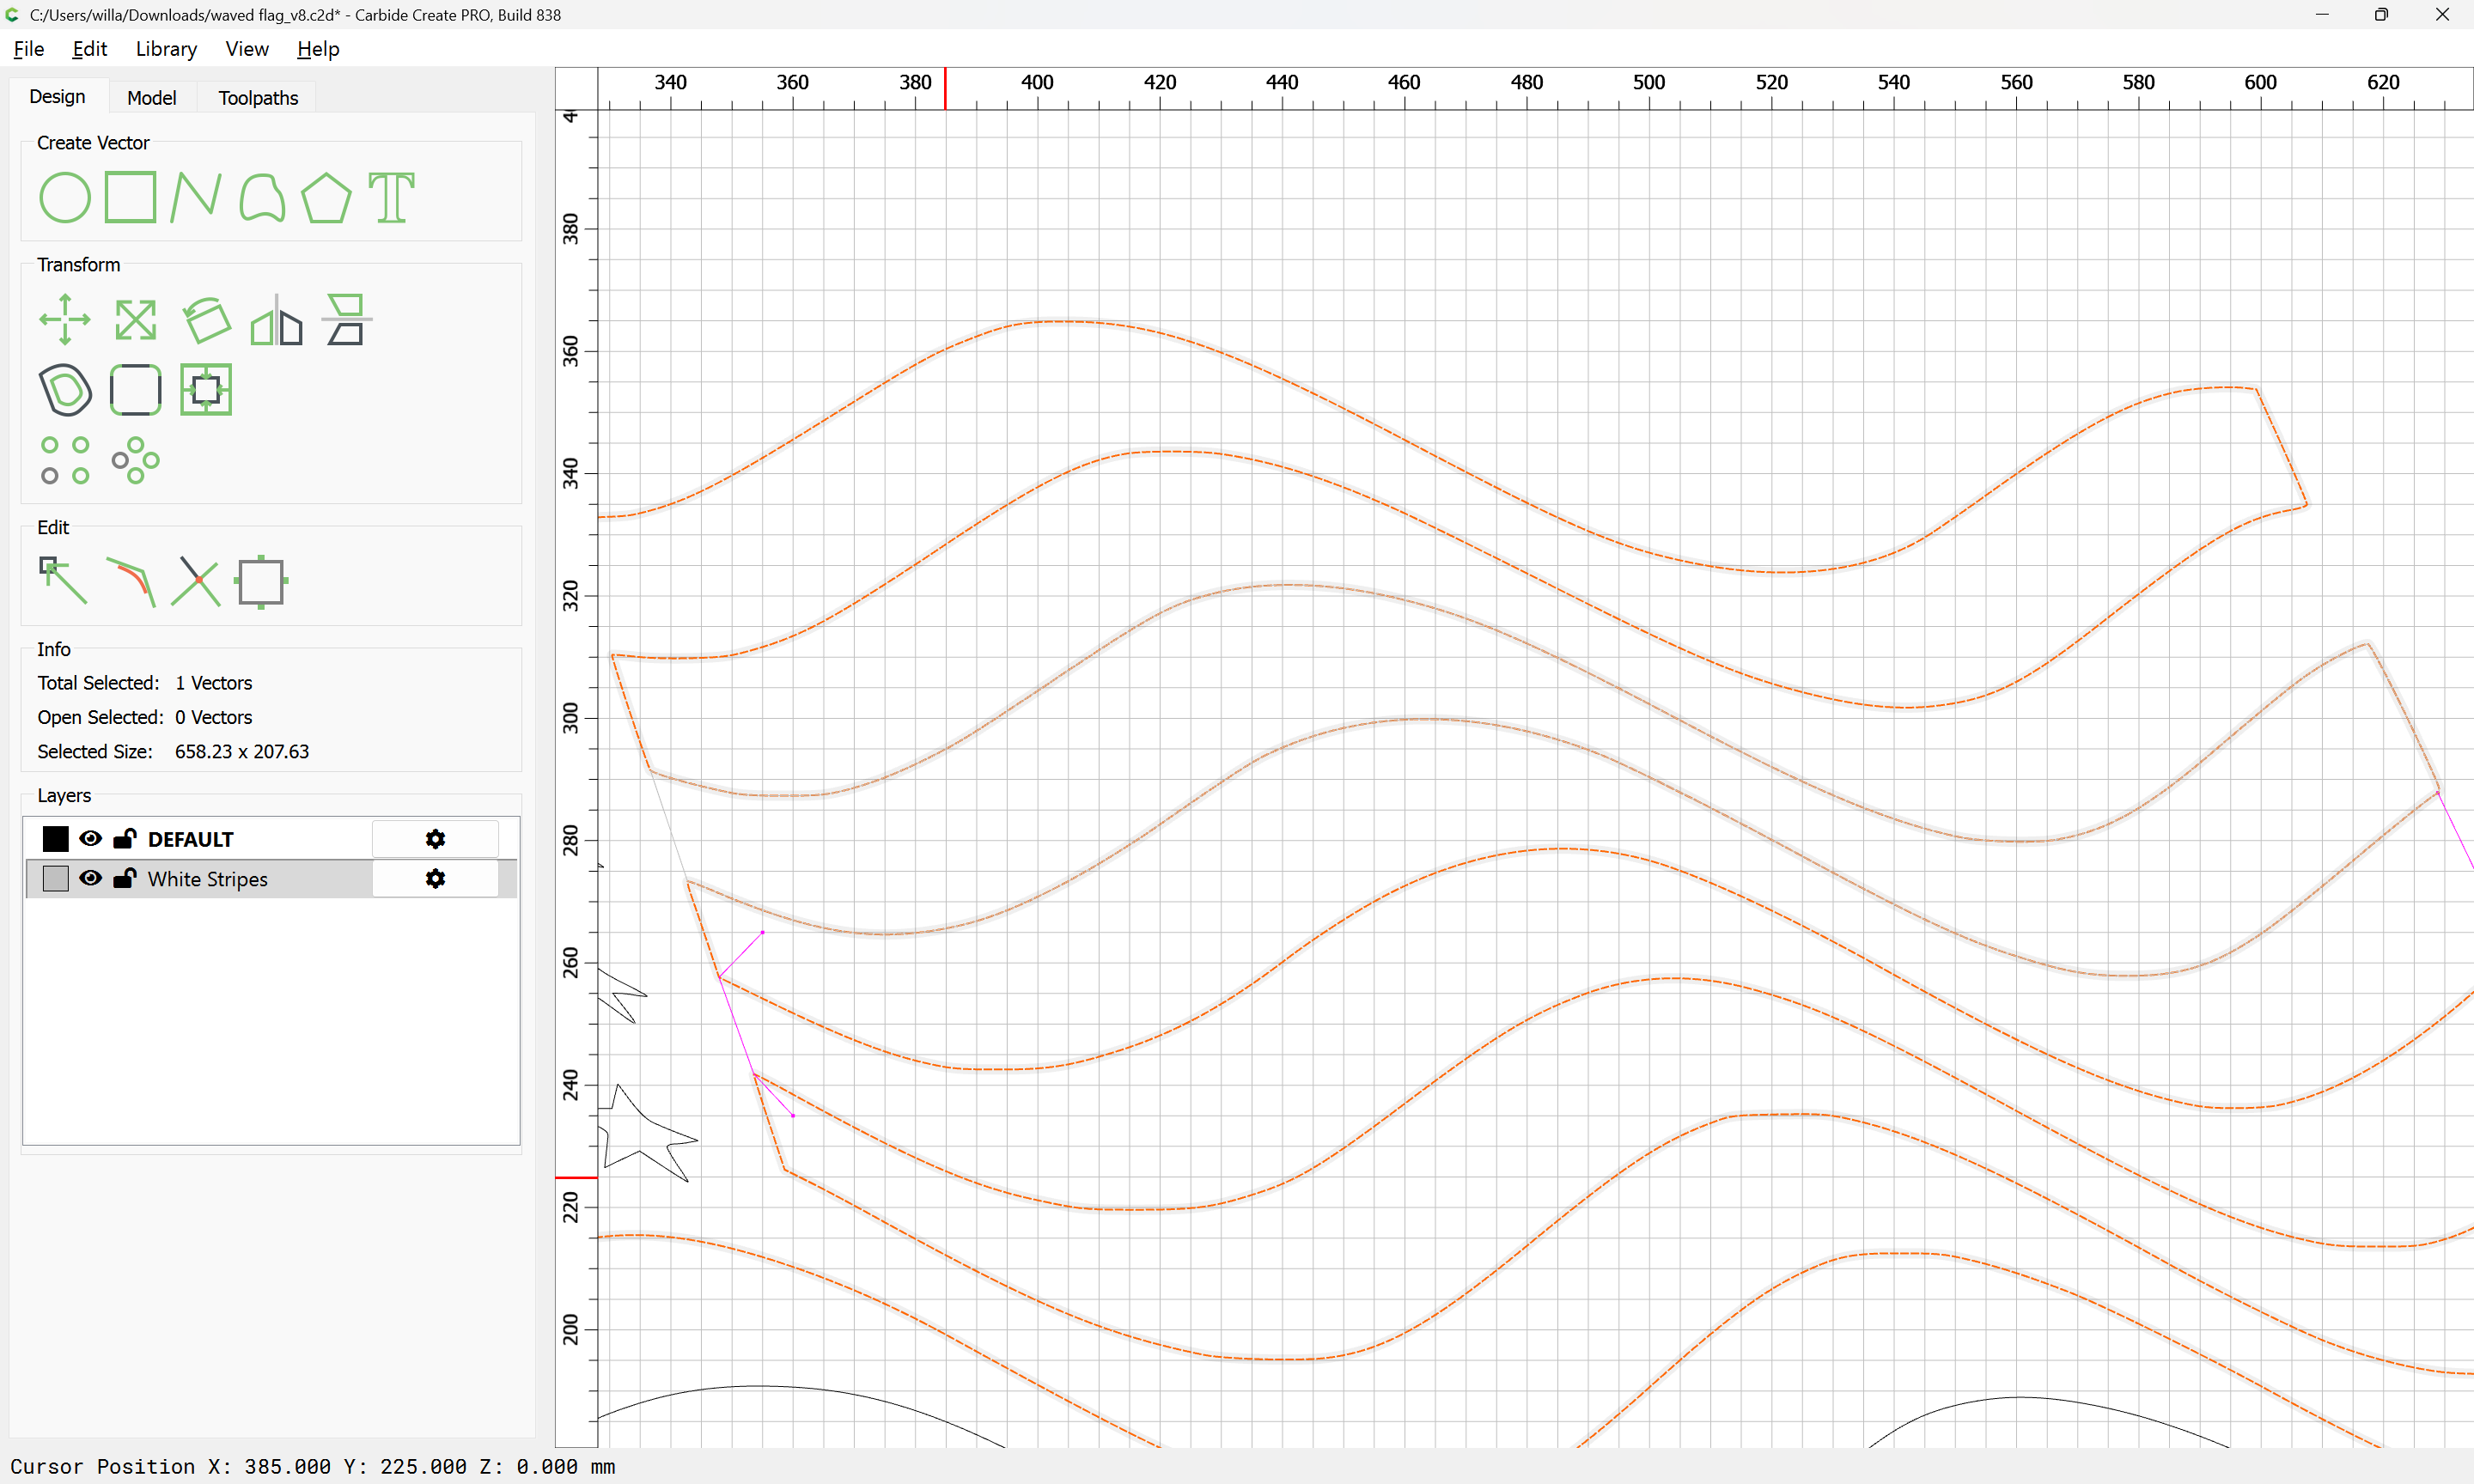Open the Offset Vector tool
This screenshot has width=2474, height=1484.
(66, 390)
